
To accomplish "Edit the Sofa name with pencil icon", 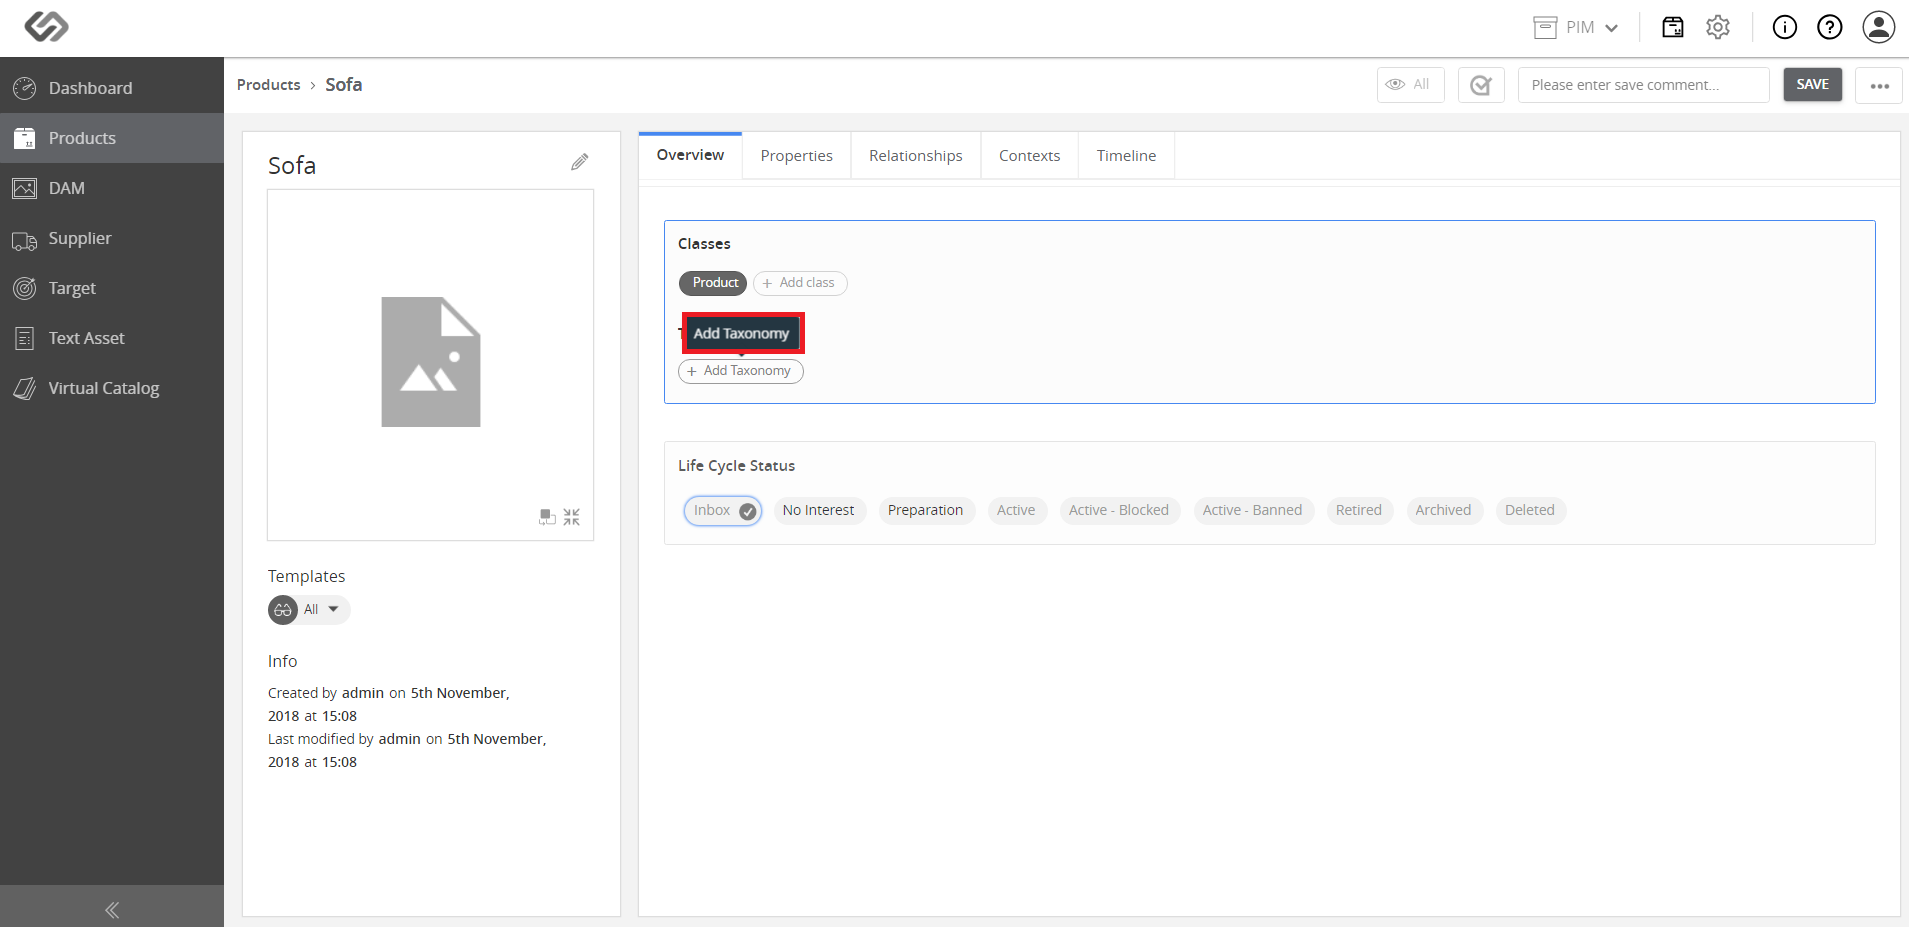I will (x=580, y=162).
